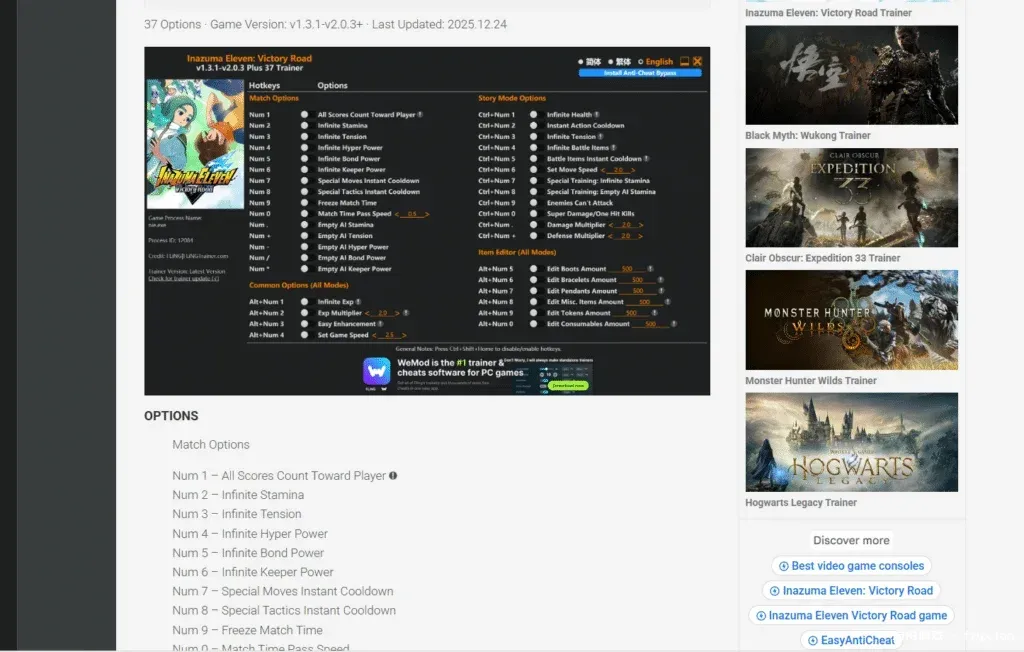Click the left arrow of Match Time Pass Speed
Viewport: 1024px width, 652px height.
pyautogui.click(x=397, y=214)
